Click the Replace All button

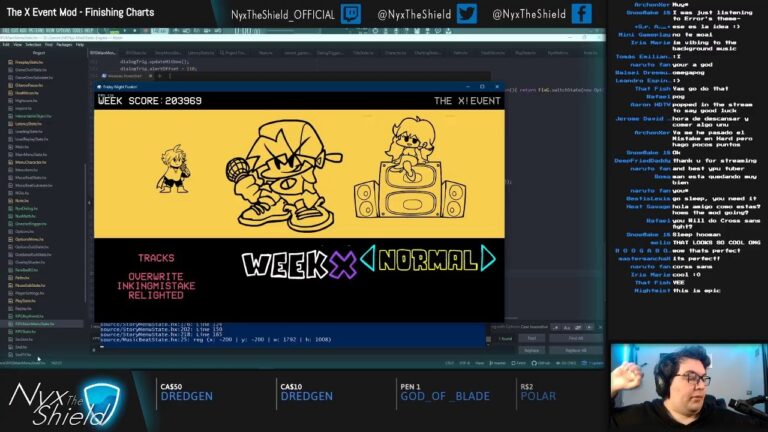pos(575,350)
